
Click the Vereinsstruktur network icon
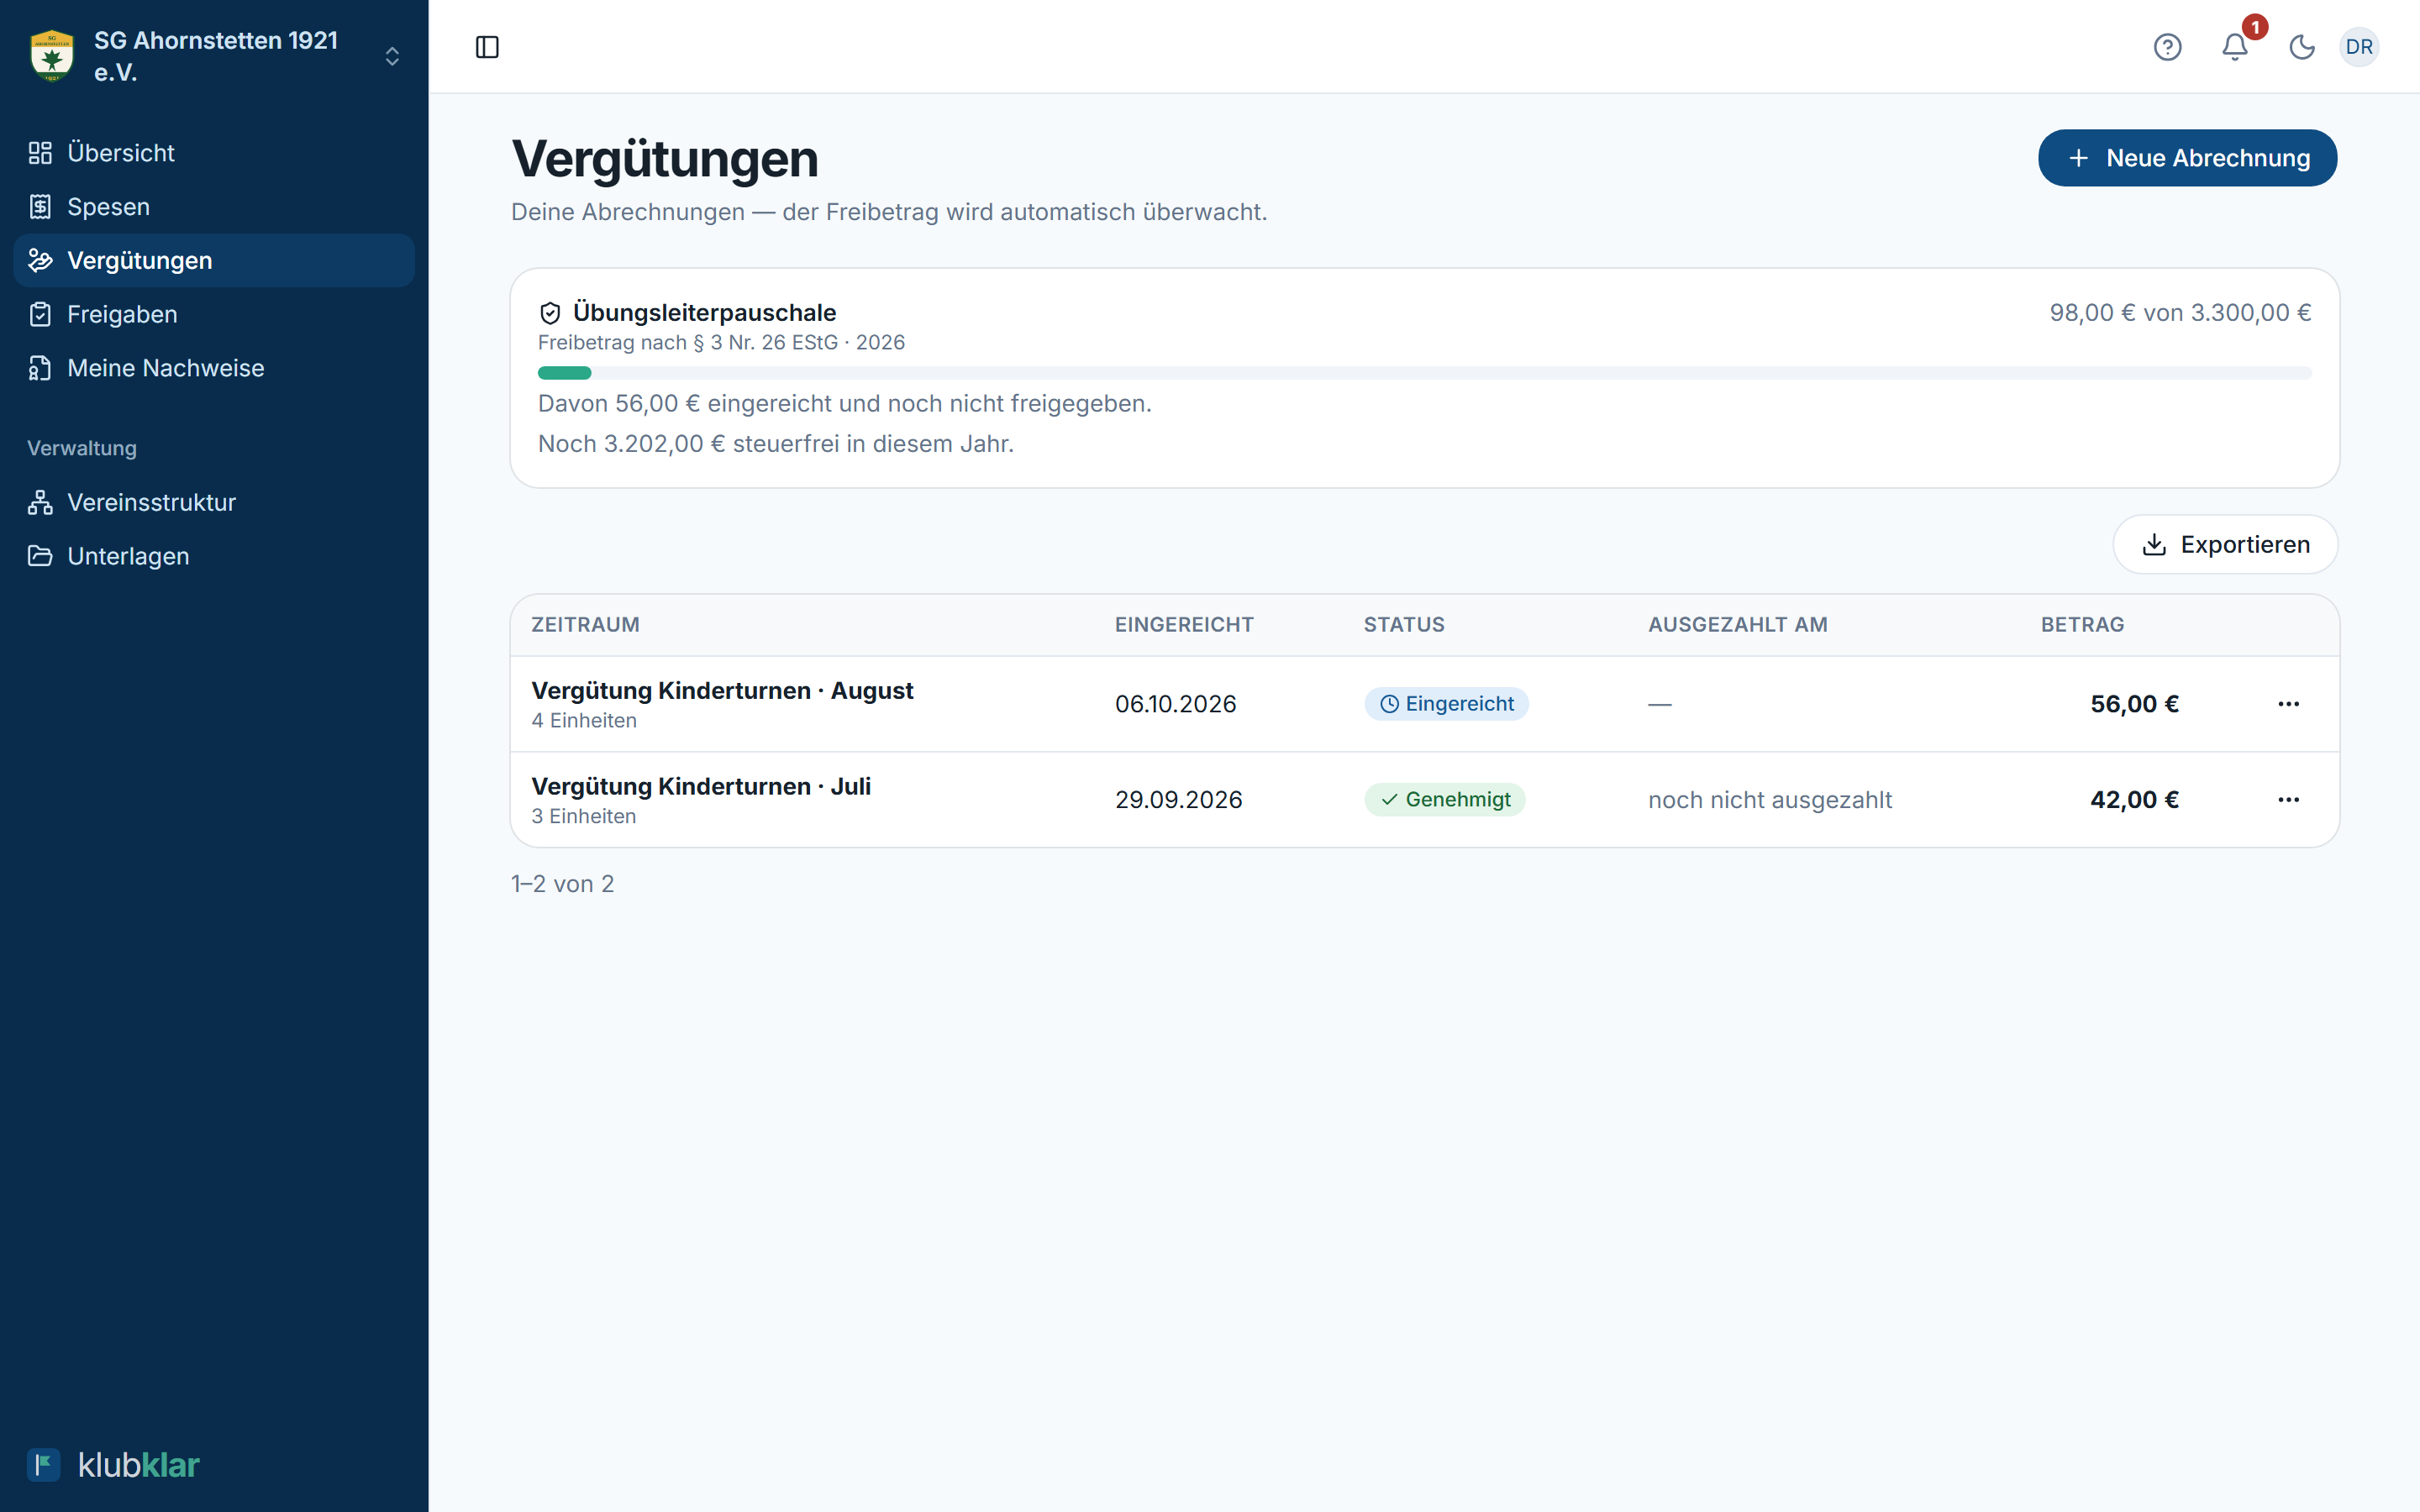point(40,503)
